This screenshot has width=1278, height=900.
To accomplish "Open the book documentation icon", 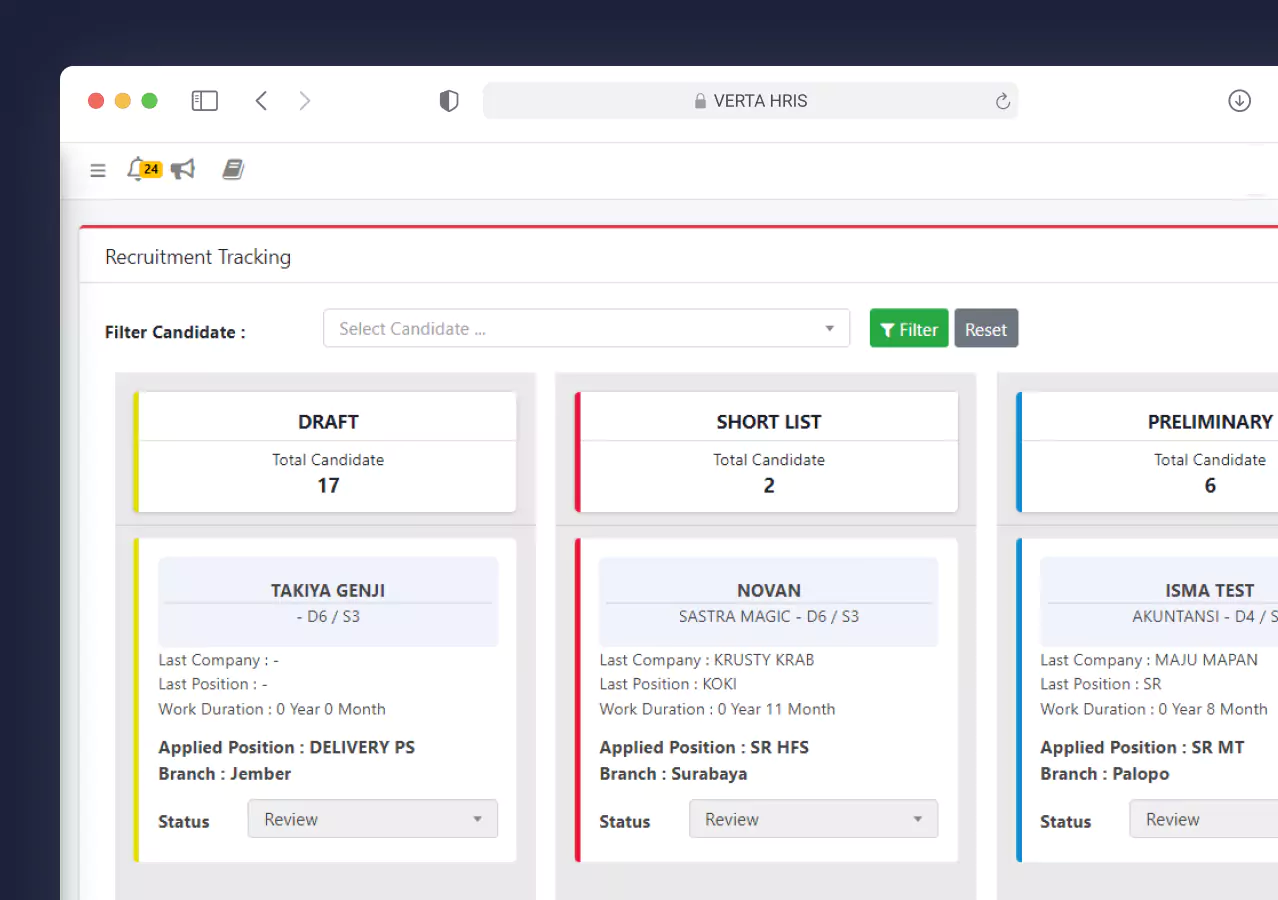I will (x=233, y=169).
